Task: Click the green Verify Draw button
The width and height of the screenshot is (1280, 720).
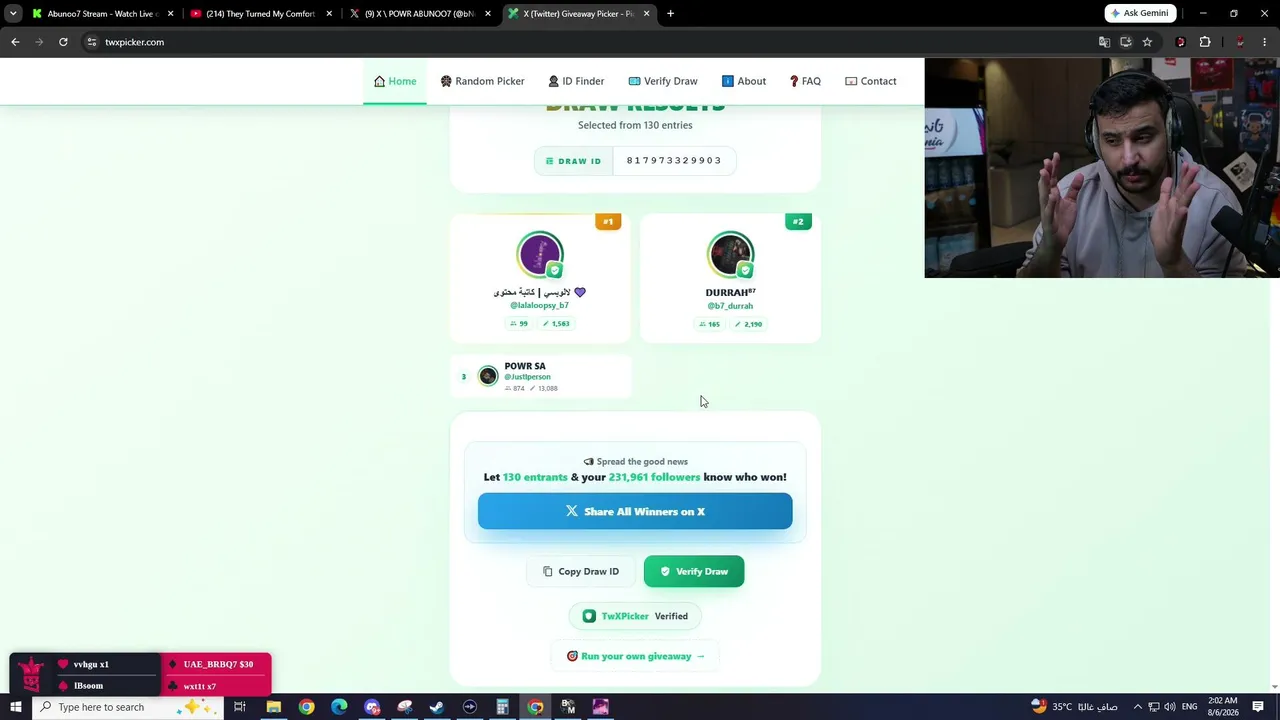Action: pos(694,571)
